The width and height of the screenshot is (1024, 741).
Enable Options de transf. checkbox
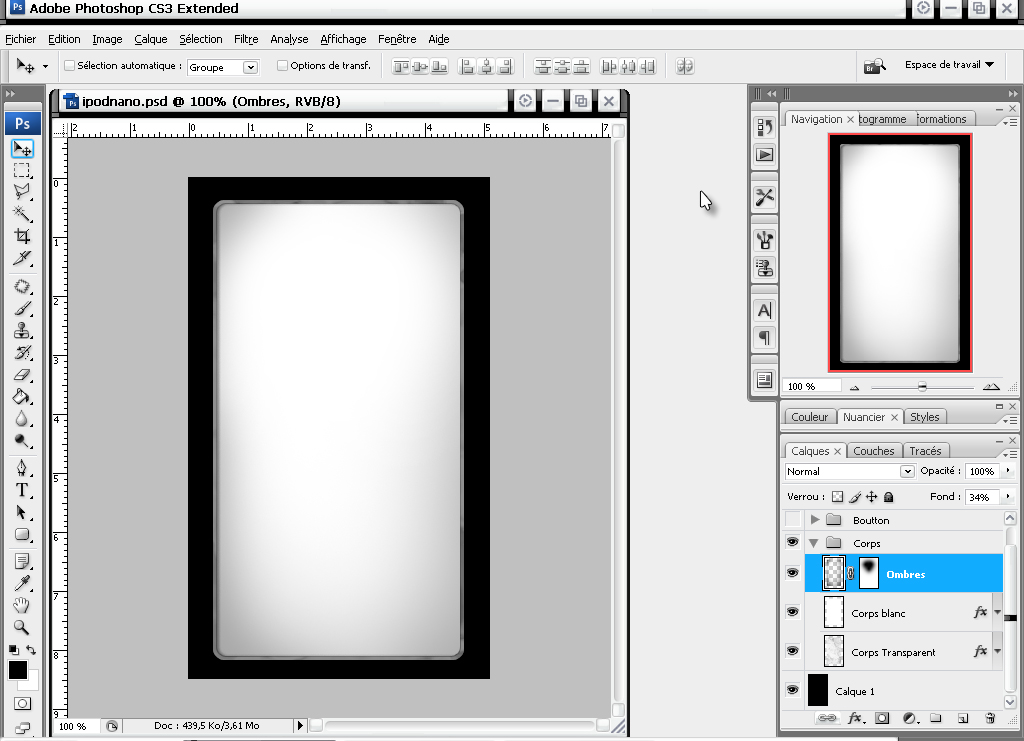click(x=282, y=65)
